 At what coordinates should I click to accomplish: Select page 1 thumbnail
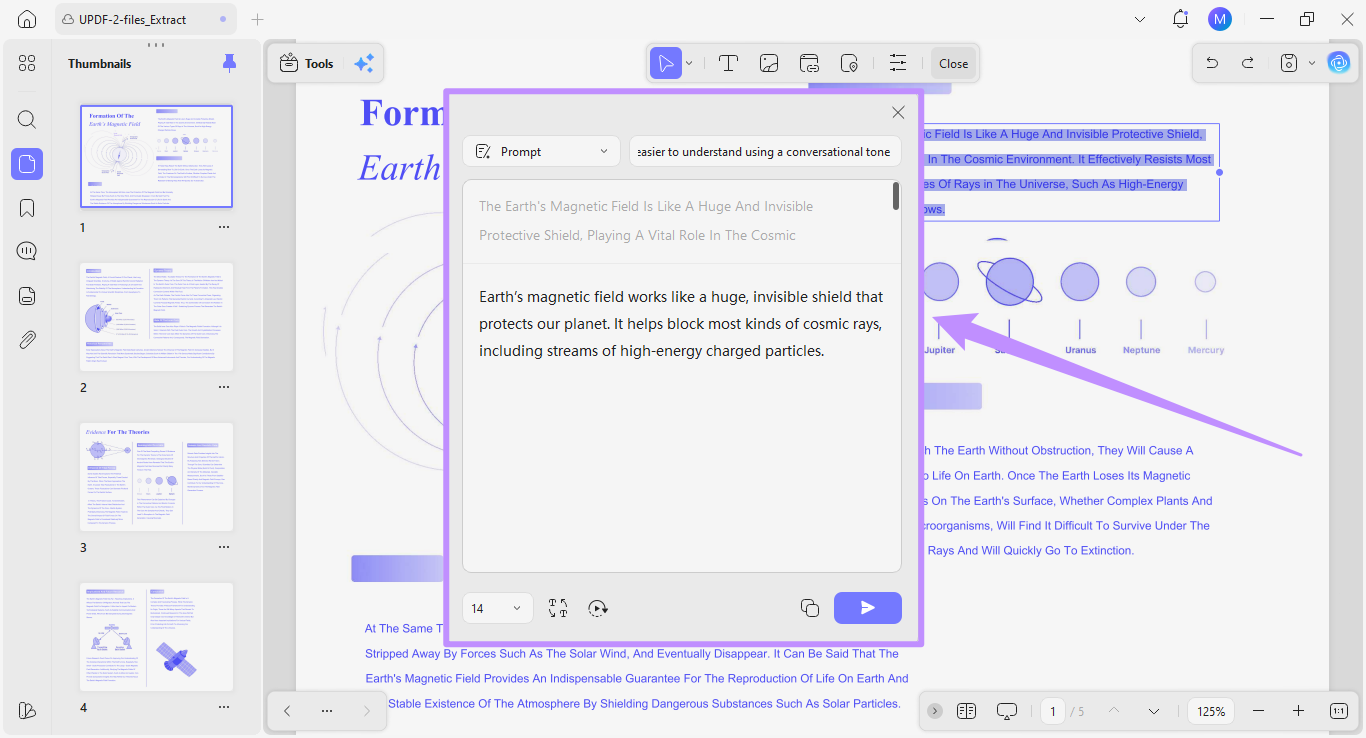pos(157,156)
